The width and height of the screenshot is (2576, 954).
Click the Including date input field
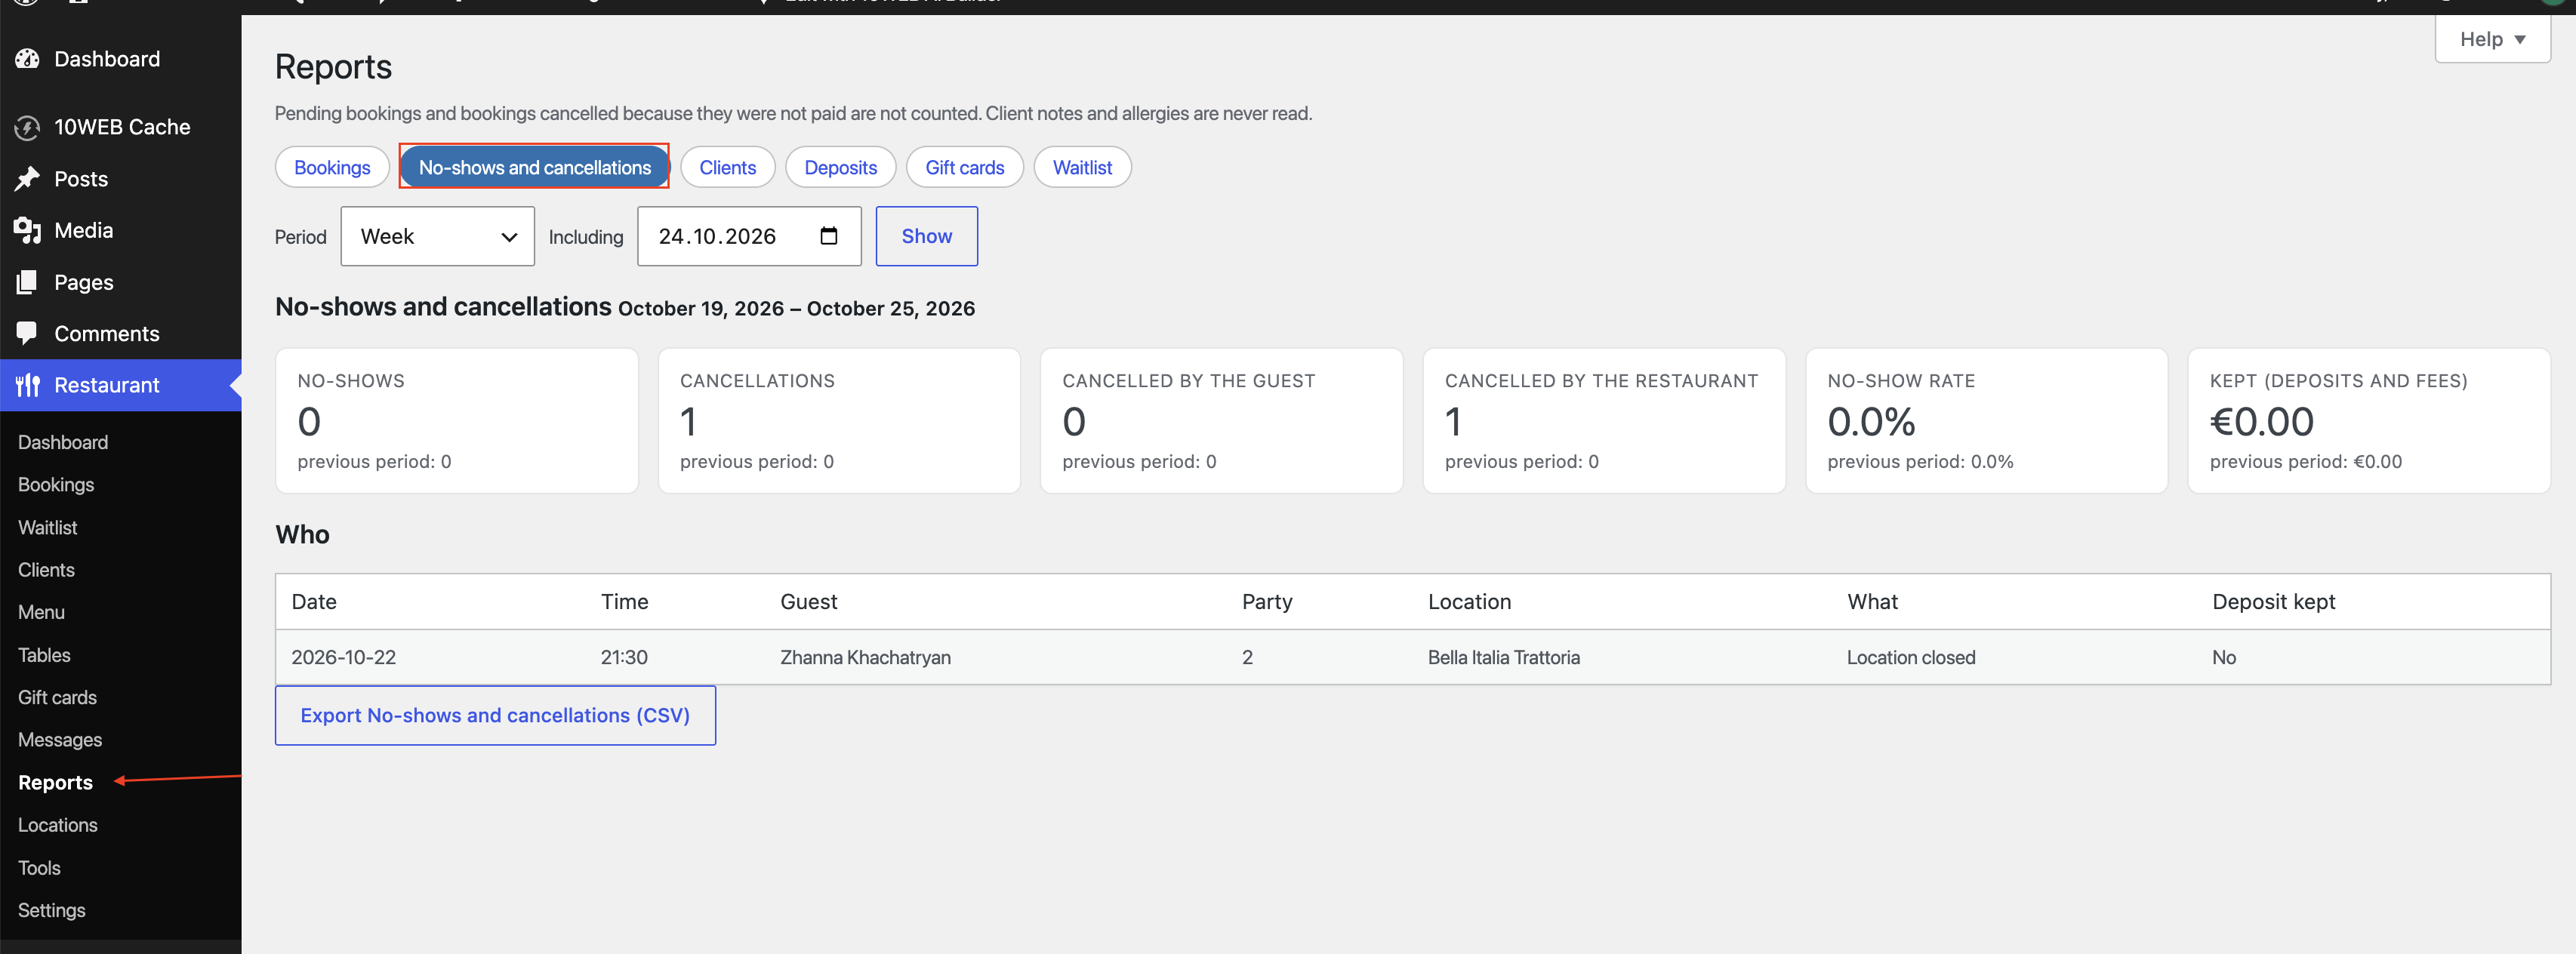[x=748, y=236]
